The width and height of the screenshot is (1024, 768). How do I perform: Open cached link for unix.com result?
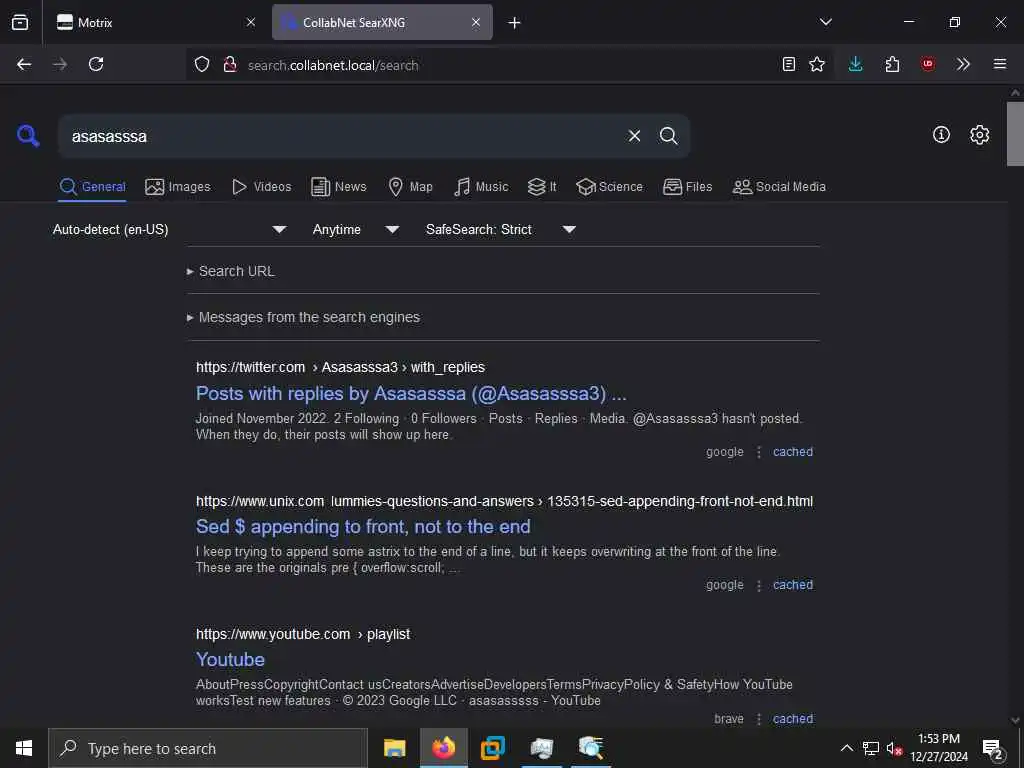(793, 585)
